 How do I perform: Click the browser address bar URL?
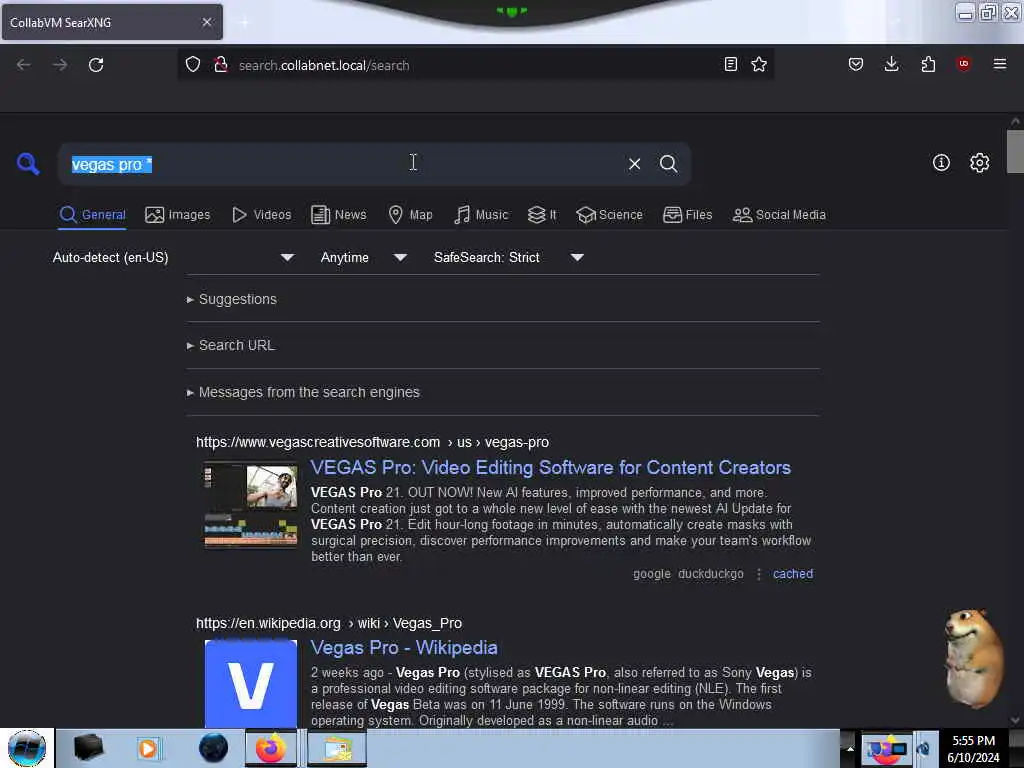pyautogui.click(x=324, y=65)
